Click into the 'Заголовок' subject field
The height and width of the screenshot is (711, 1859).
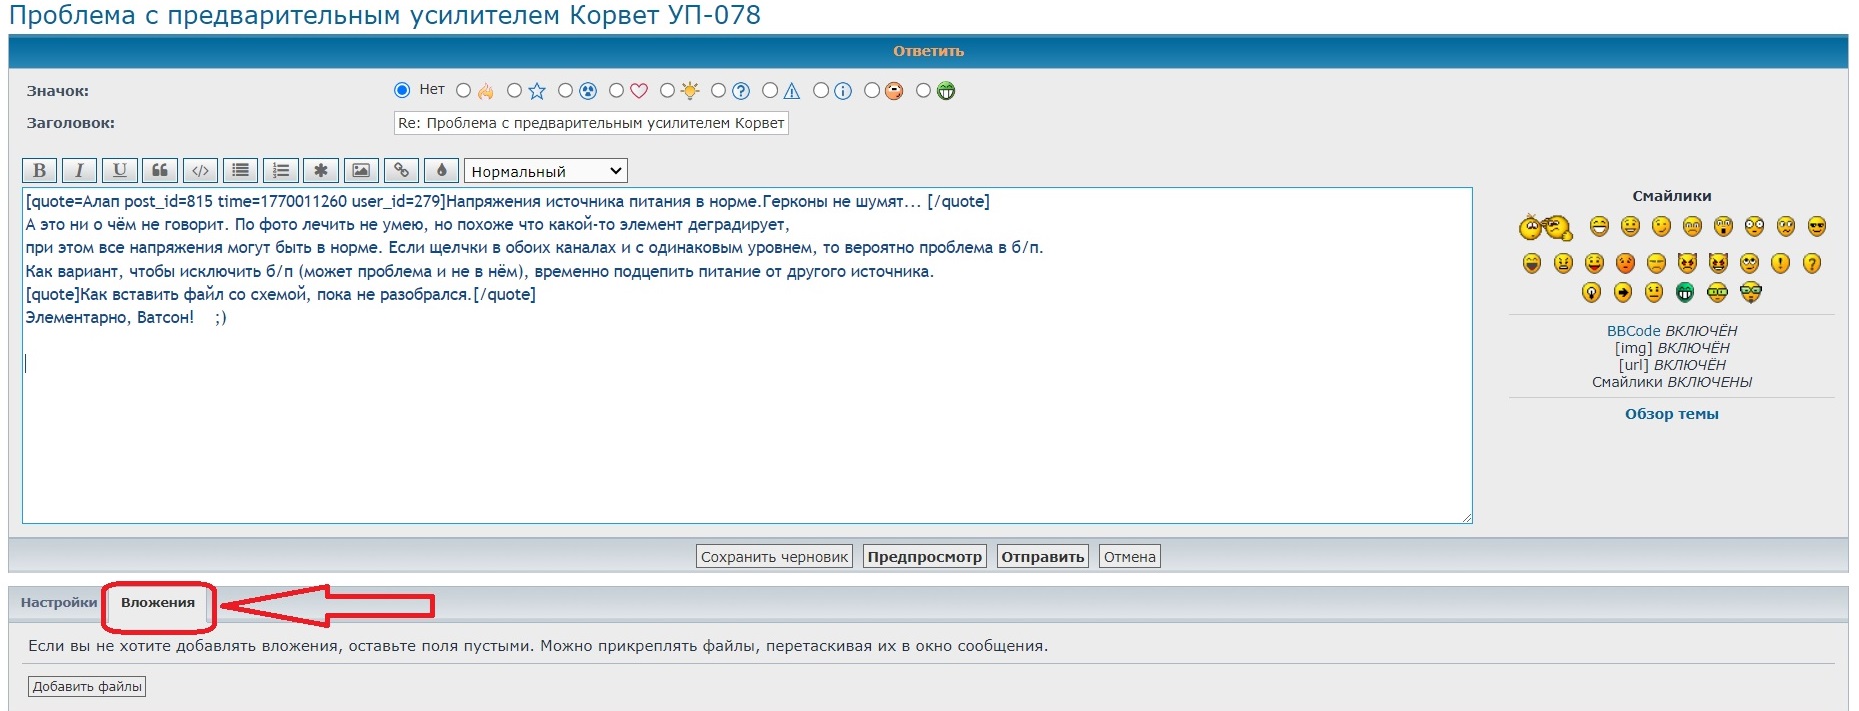point(590,123)
